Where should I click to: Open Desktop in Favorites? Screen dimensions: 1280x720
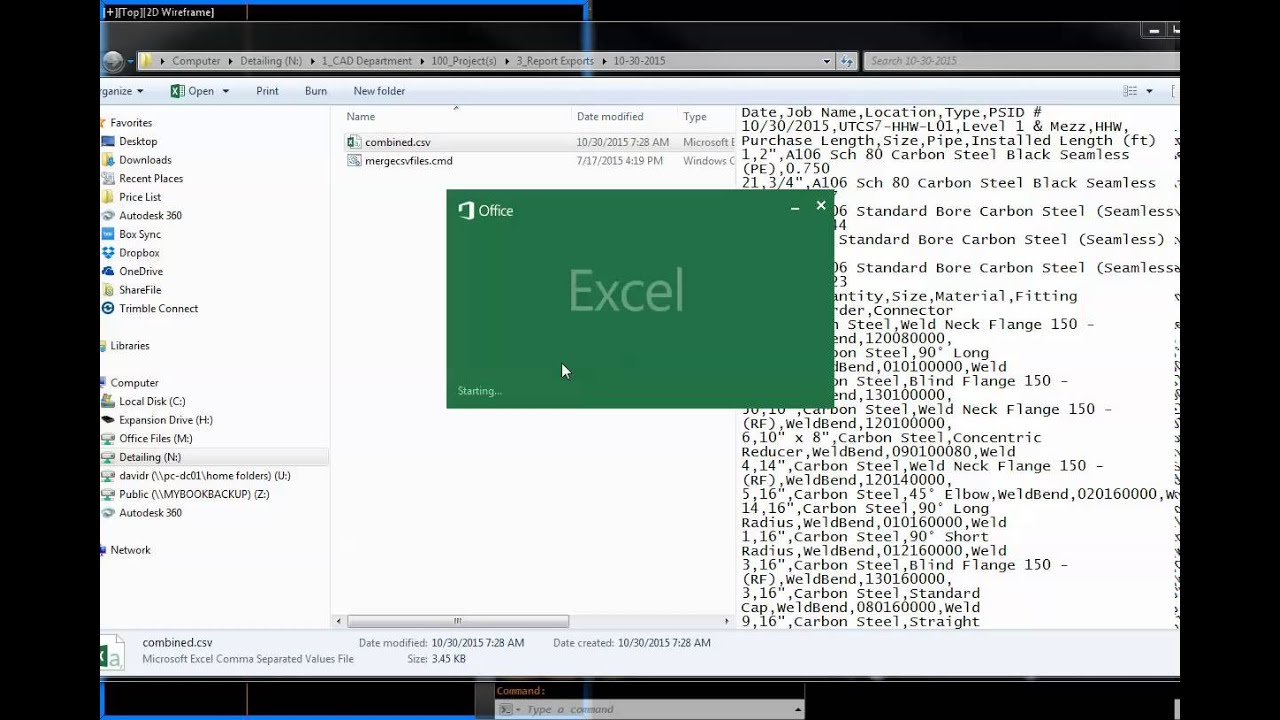(138, 141)
